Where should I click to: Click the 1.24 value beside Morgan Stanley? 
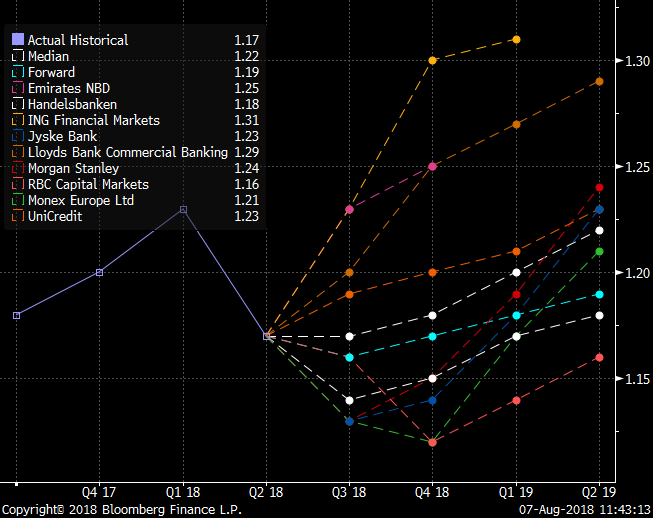point(247,168)
